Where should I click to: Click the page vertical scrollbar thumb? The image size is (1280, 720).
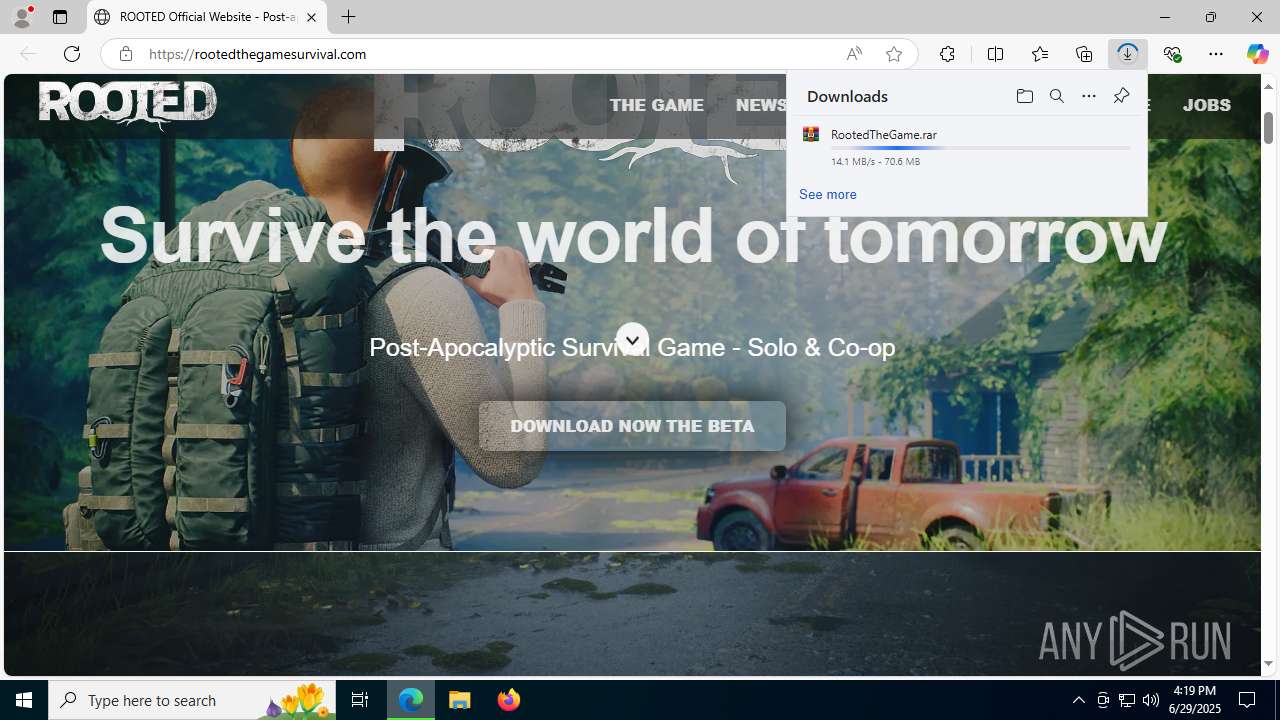point(1268,128)
